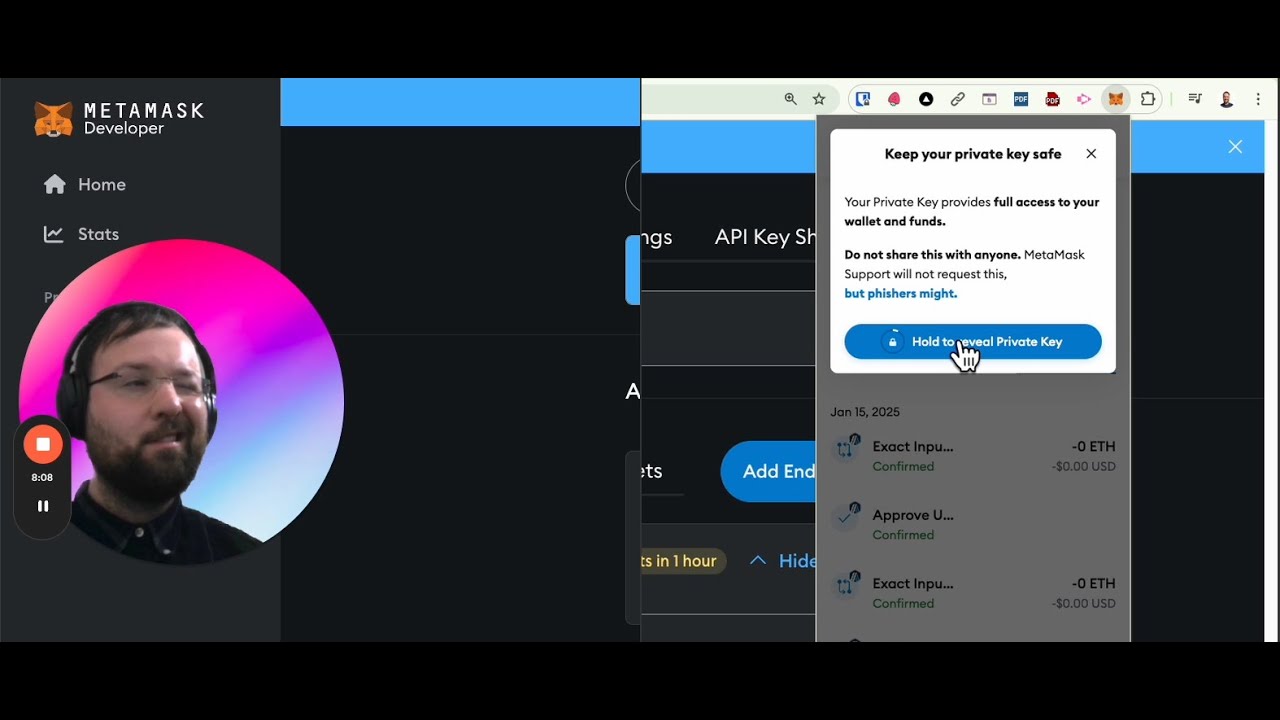The height and width of the screenshot is (720, 1280).
Task: Open the Extensions puzzle piece menu
Action: pos(1148,99)
